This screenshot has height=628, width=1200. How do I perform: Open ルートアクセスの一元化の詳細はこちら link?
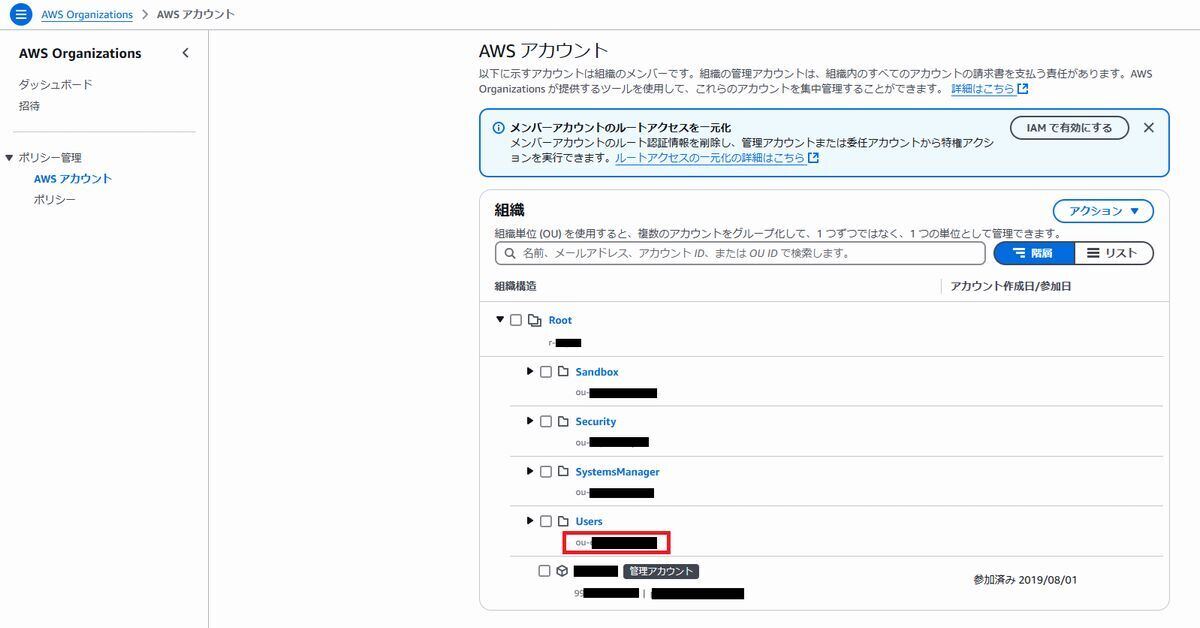710,158
